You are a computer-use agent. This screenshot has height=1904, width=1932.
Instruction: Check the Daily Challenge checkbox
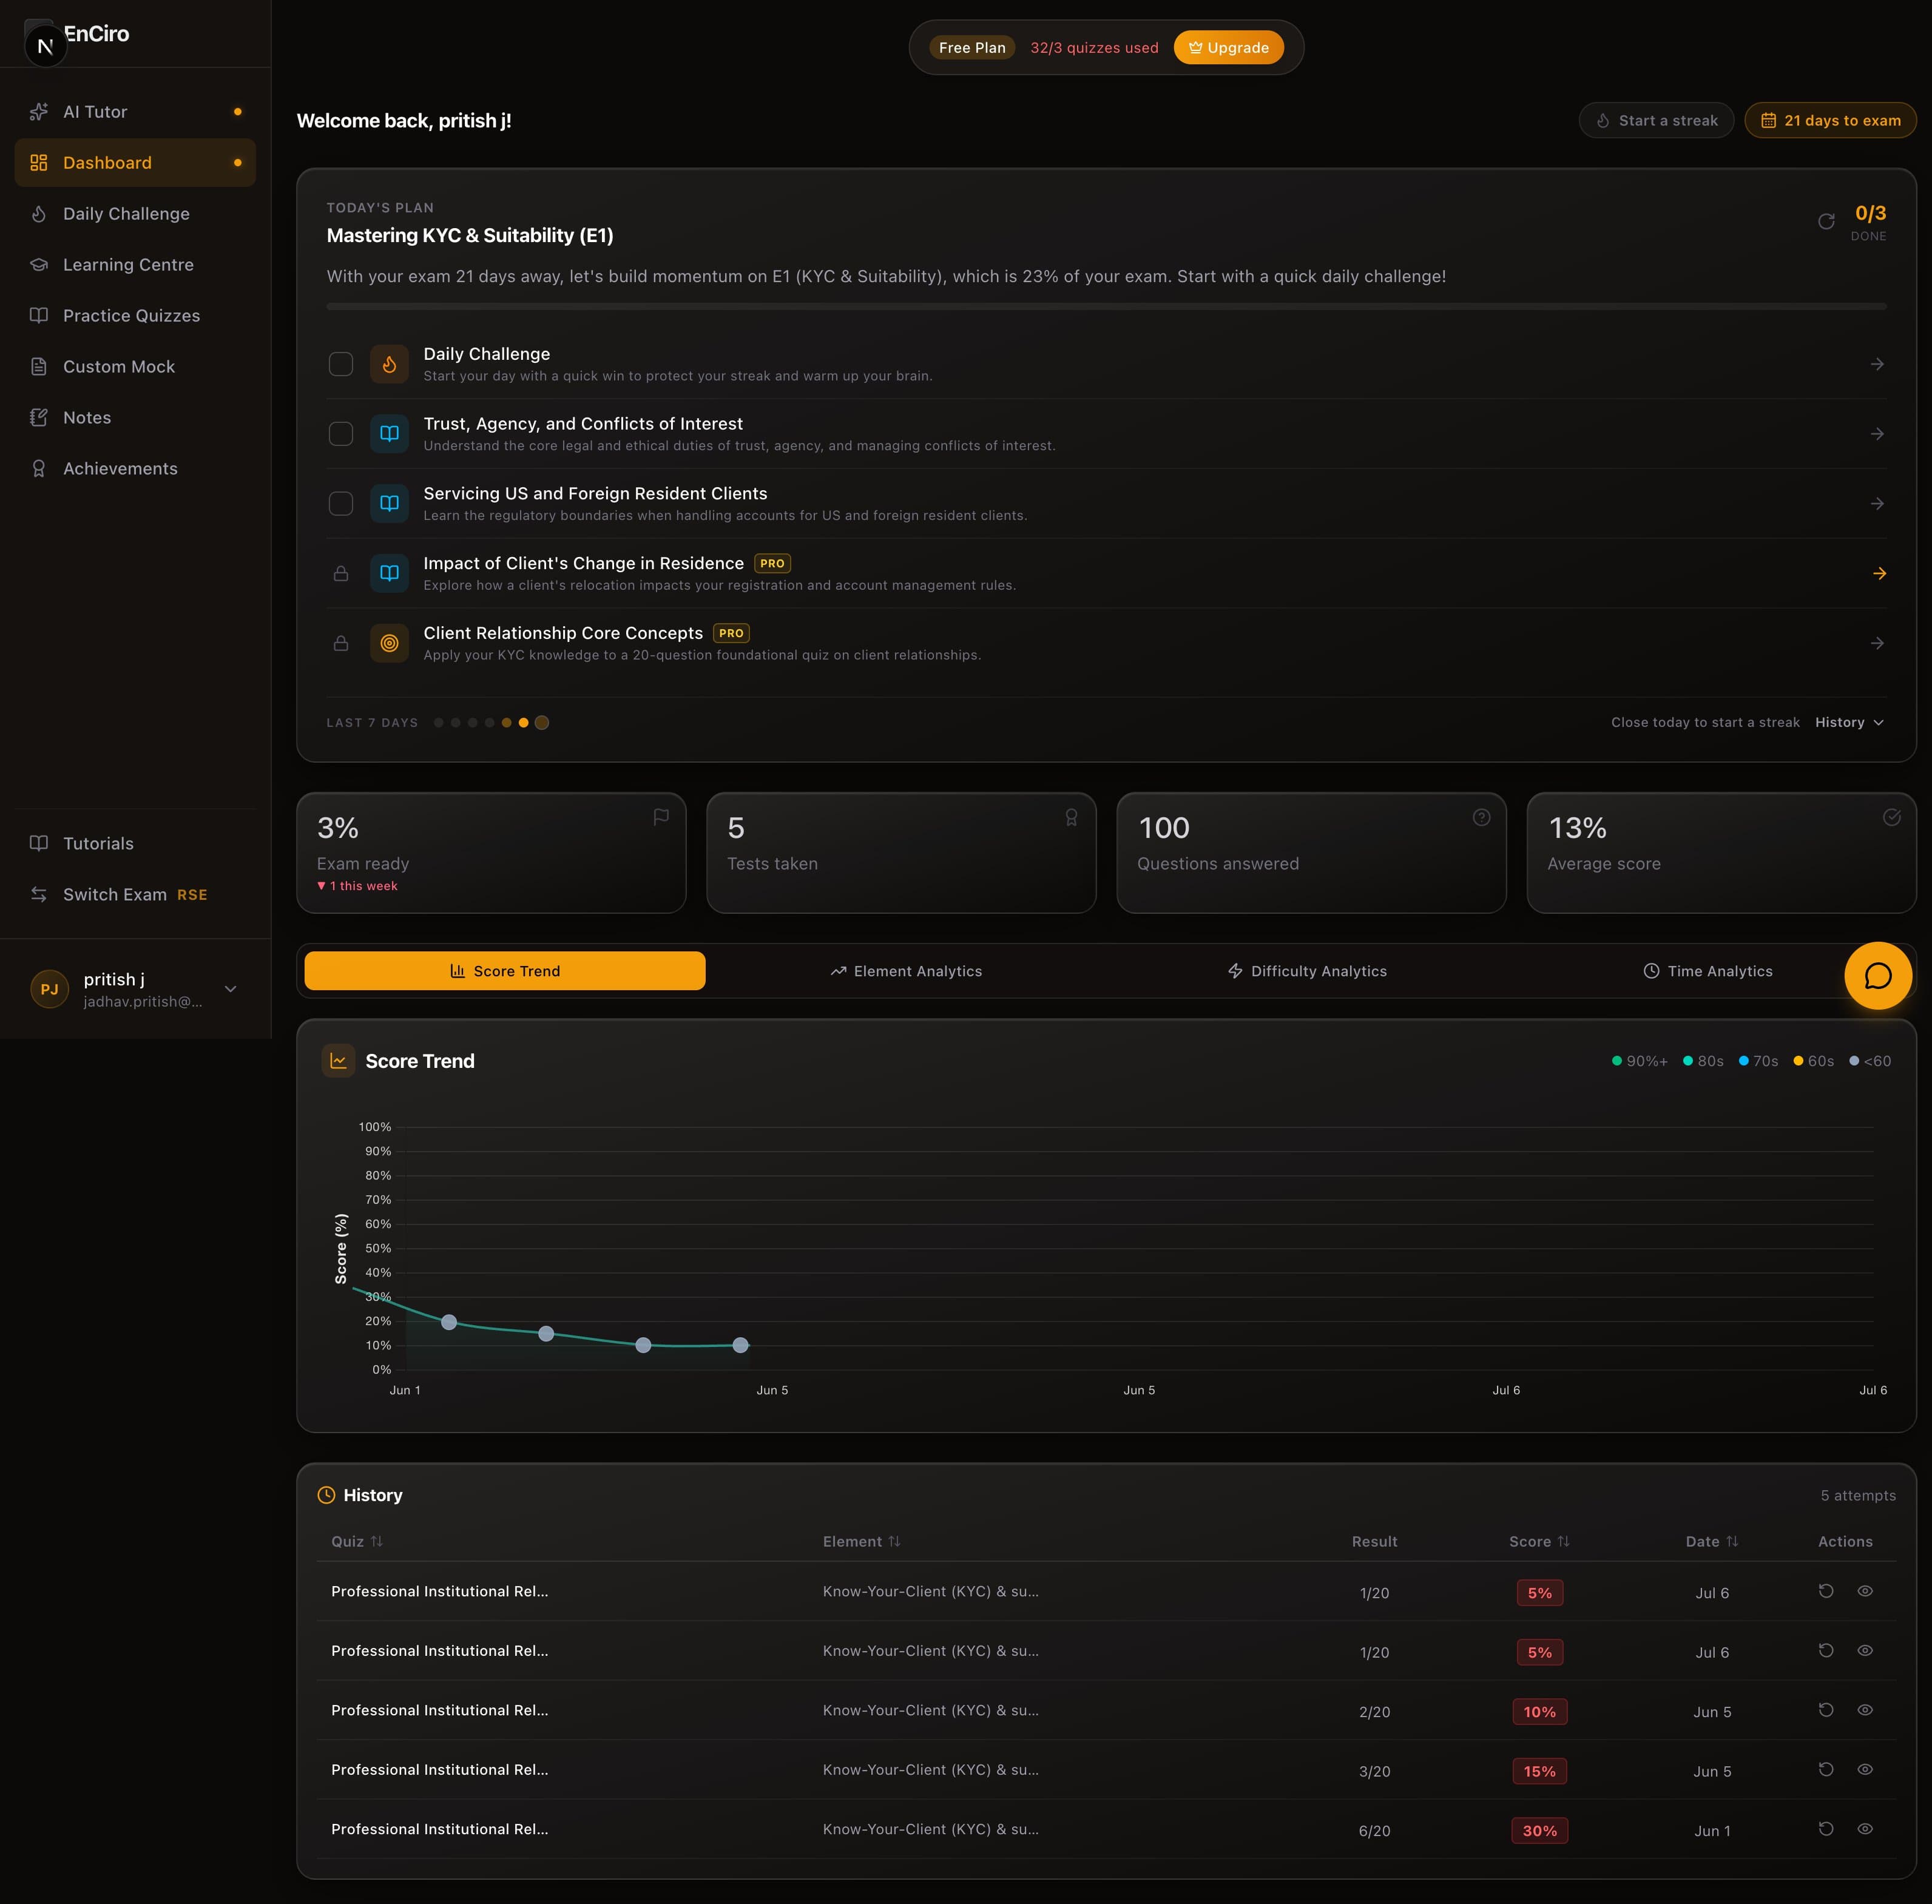point(341,364)
